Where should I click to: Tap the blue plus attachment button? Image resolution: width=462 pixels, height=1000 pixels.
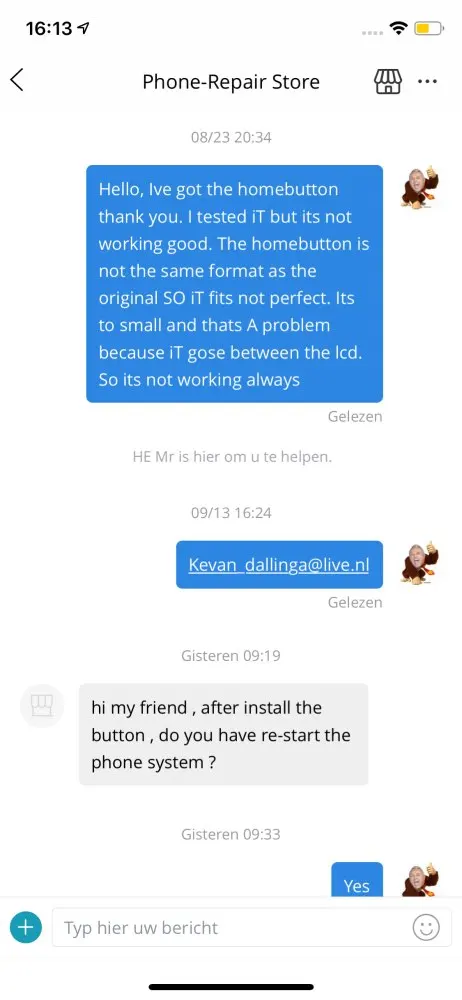tap(26, 927)
